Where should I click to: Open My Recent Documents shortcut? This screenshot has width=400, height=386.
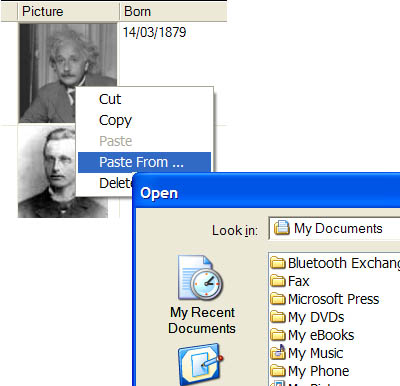(201, 295)
